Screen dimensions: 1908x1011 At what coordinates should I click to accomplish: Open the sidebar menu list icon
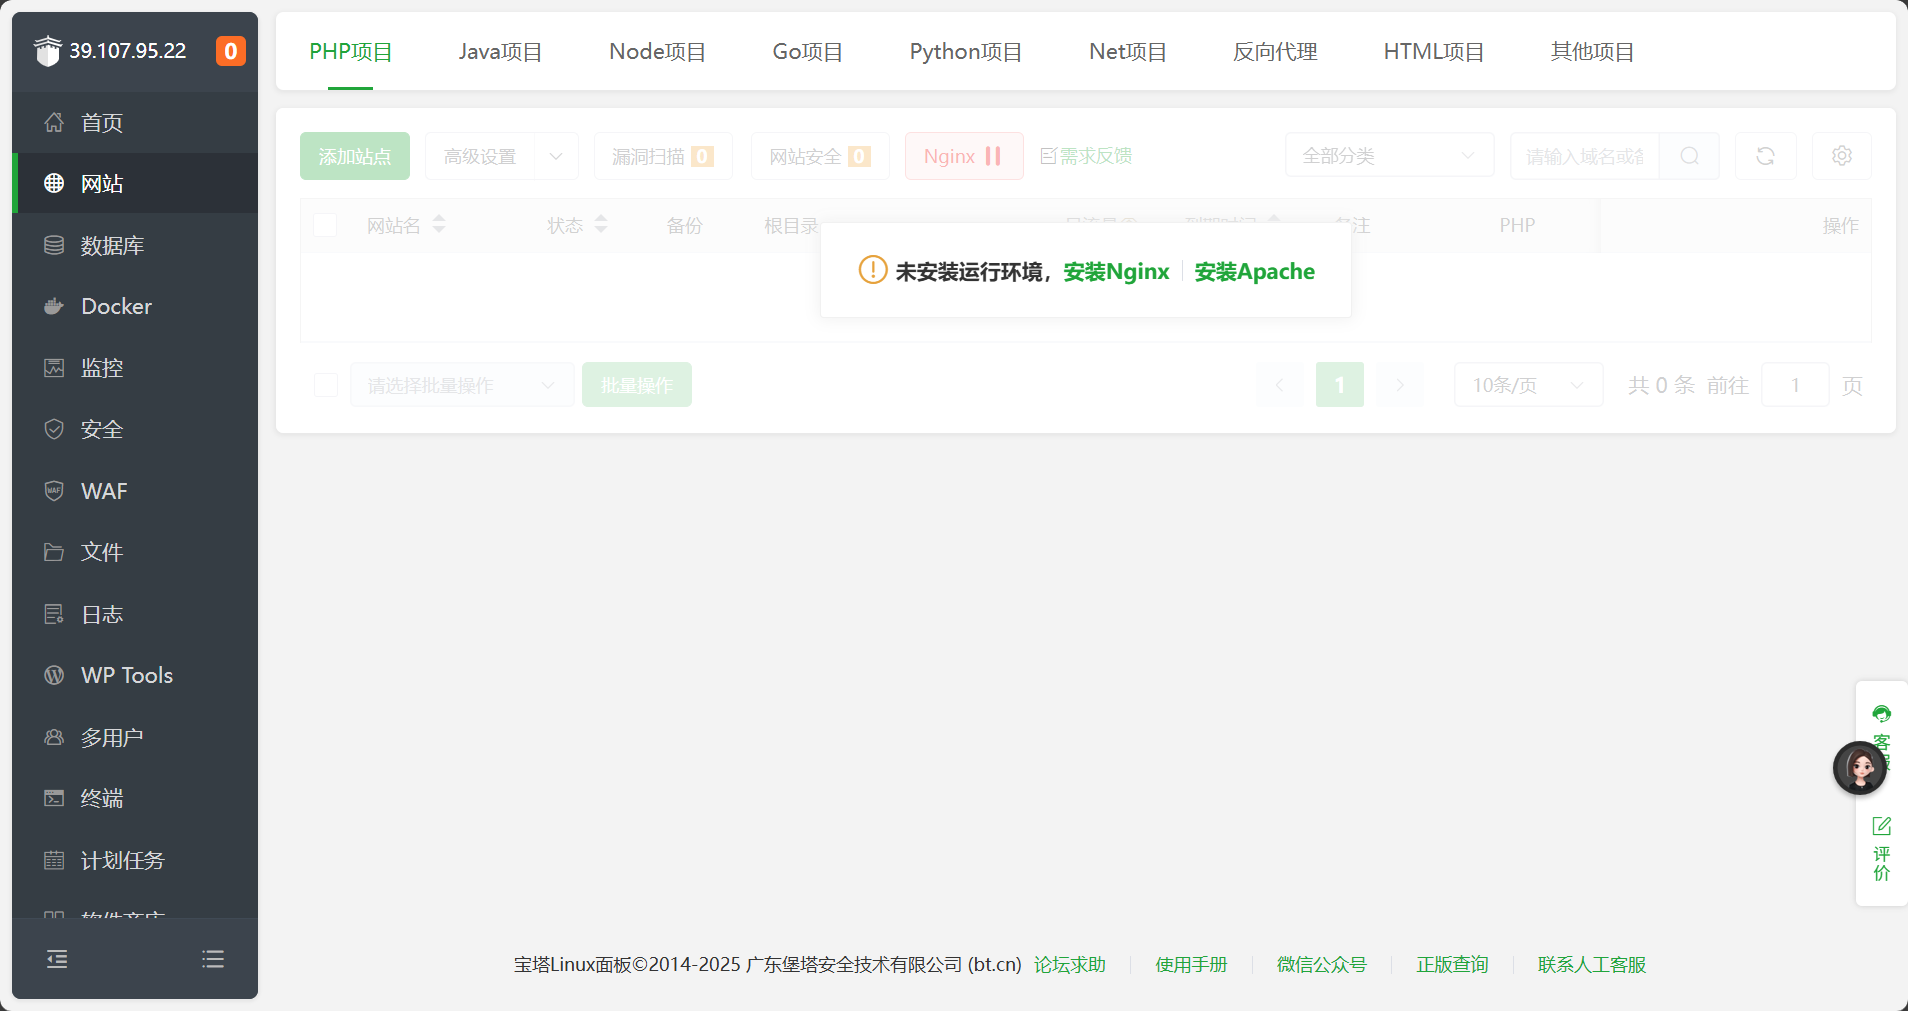click(x=213, y=959)
